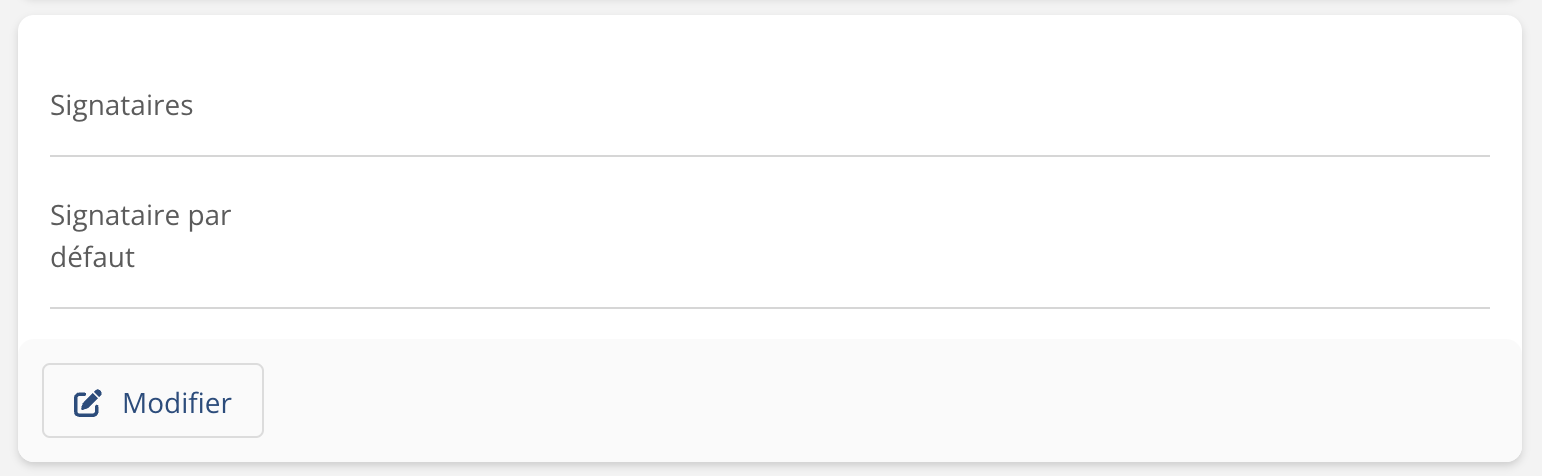This screenshot has width=1542, height=476.
Task: Click the divider line under Signataires
Action: pos(770,156)
